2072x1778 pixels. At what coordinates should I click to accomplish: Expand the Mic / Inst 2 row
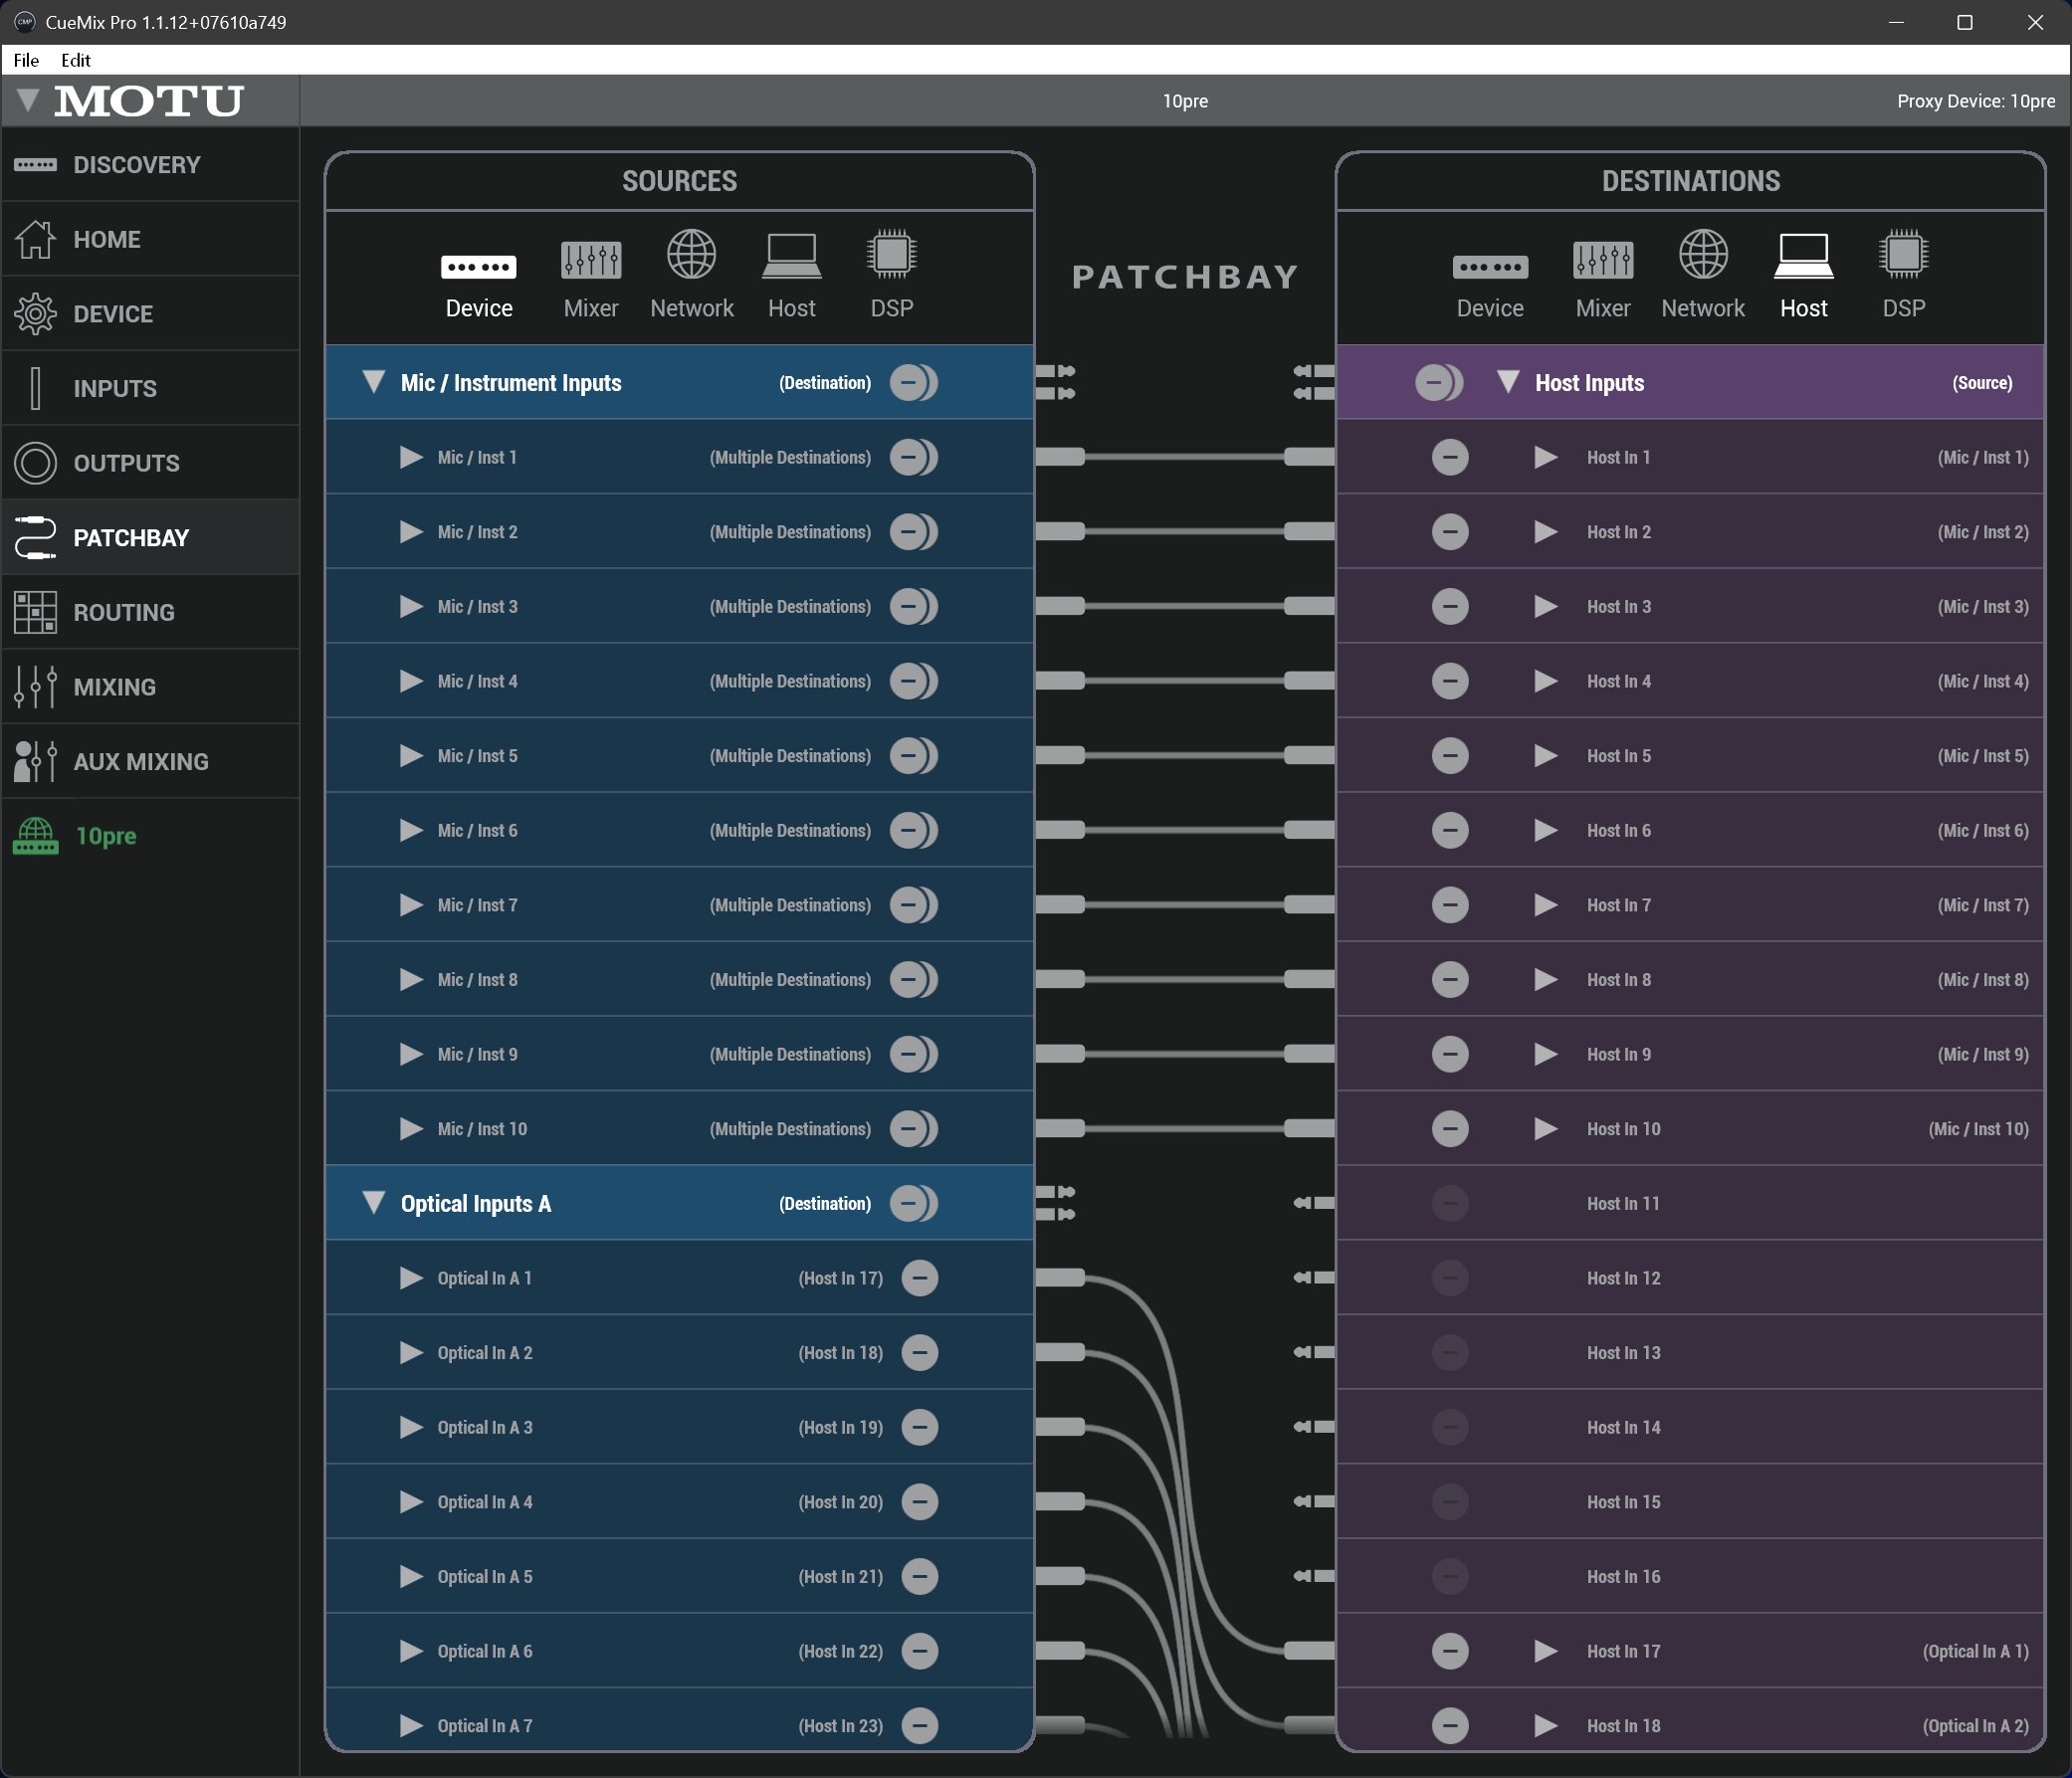coord(411,532)
